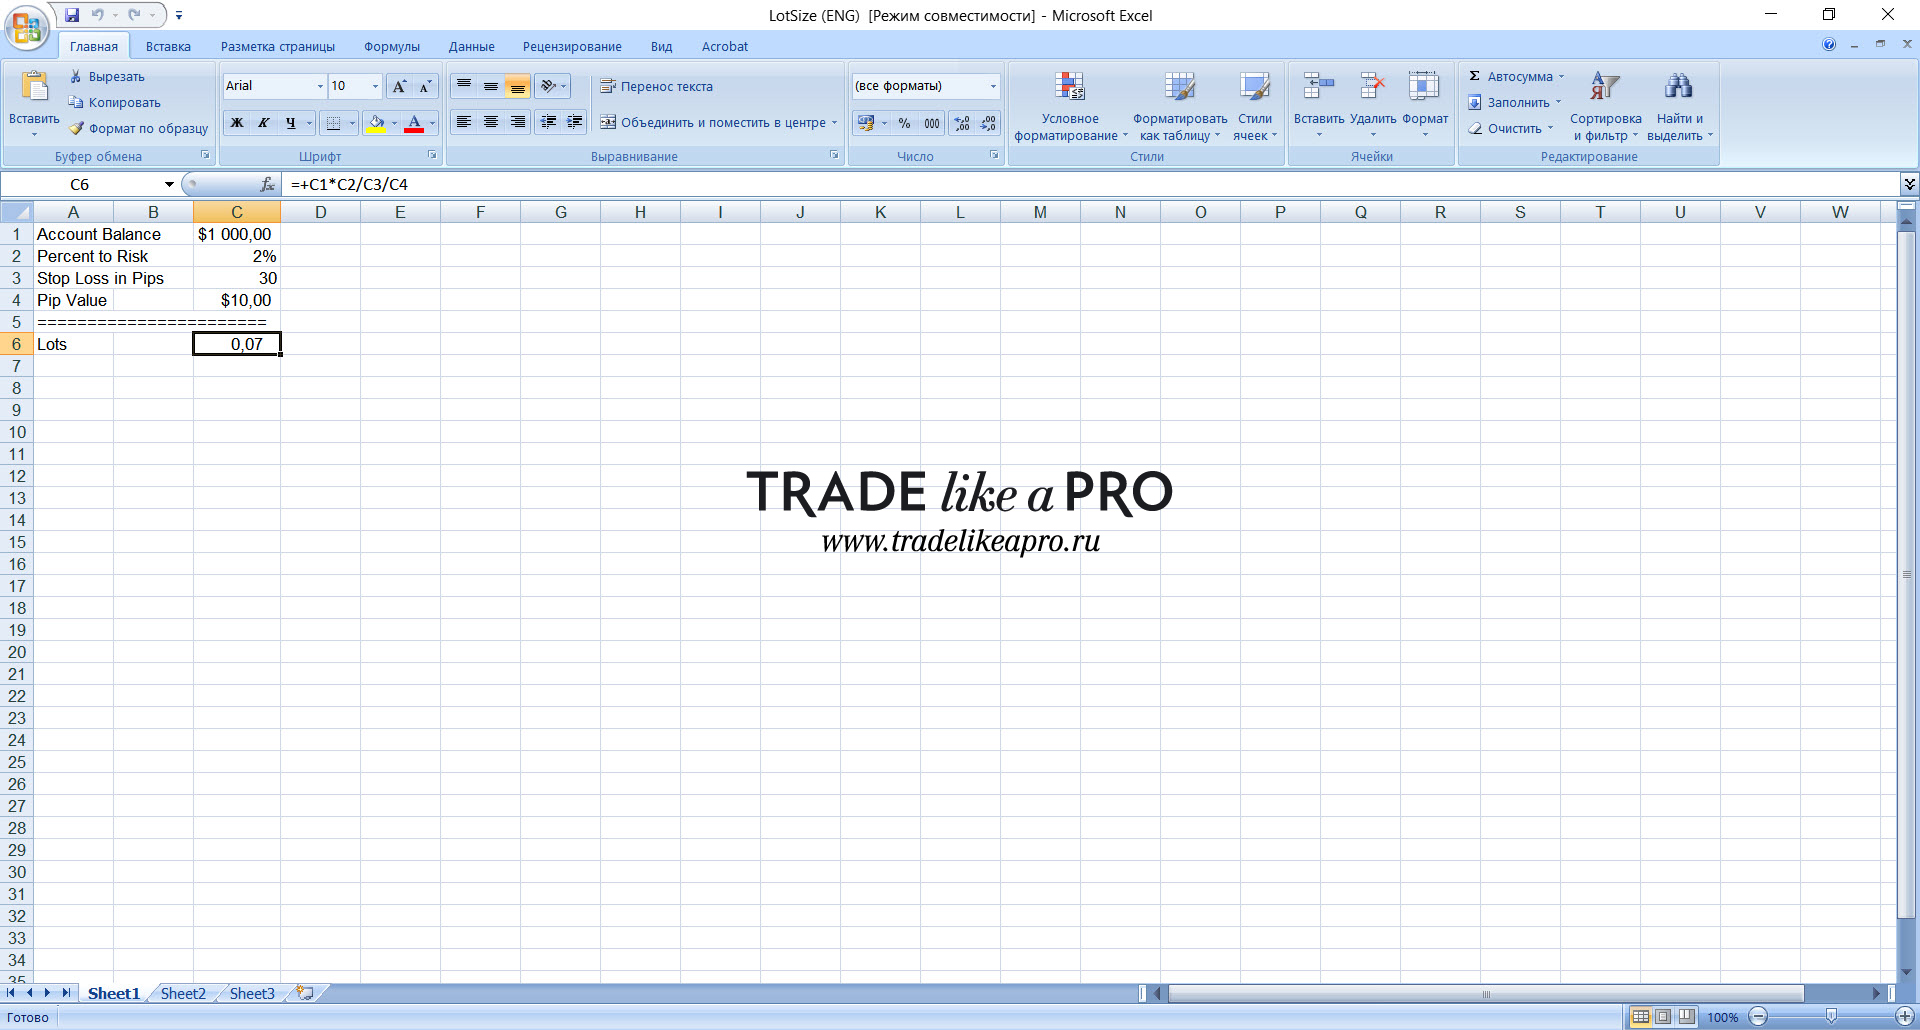Open the Sheet2 worksheet tab
Image resolution: width=1920 pixels, height=1030 pixels.
(183, 993)
